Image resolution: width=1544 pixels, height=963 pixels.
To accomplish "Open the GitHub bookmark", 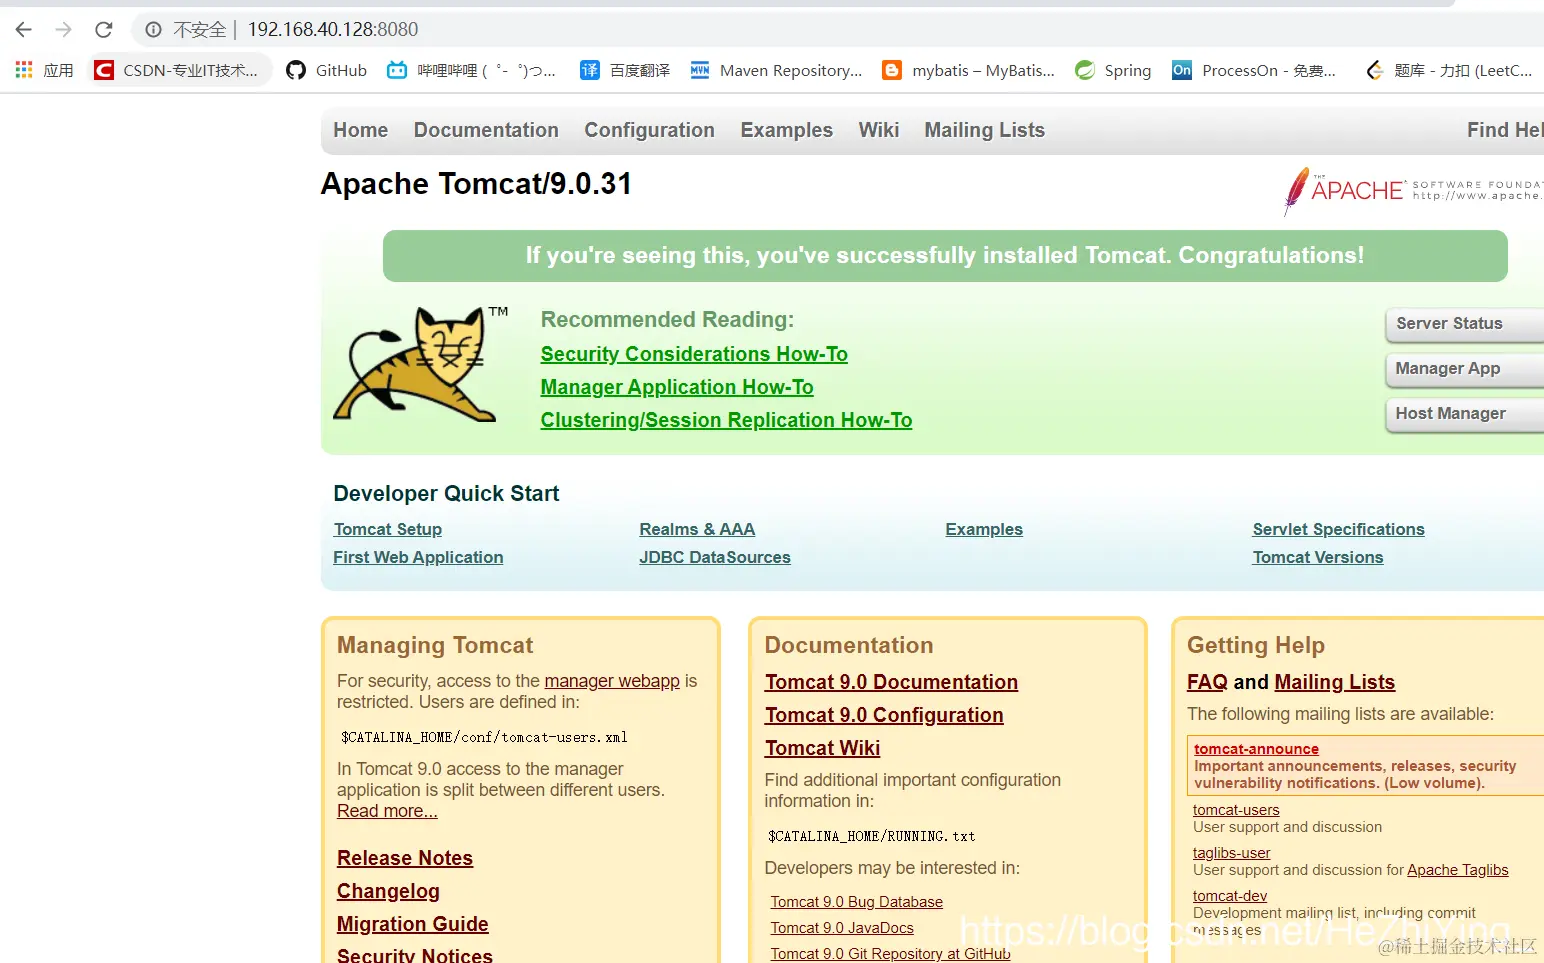I will (x=327, y=70).
